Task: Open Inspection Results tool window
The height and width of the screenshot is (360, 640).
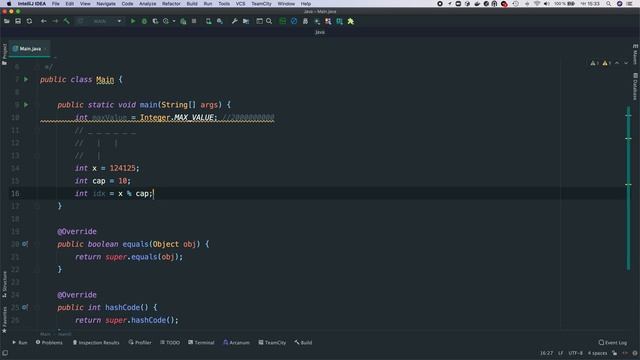Action: 96,343
